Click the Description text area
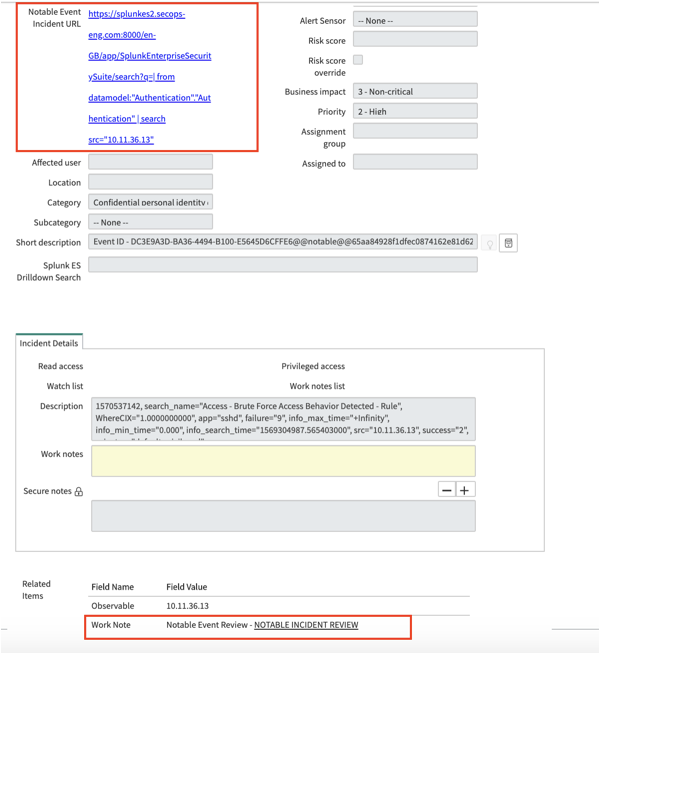This screenshot has height=805, width=694. point(283,419)
